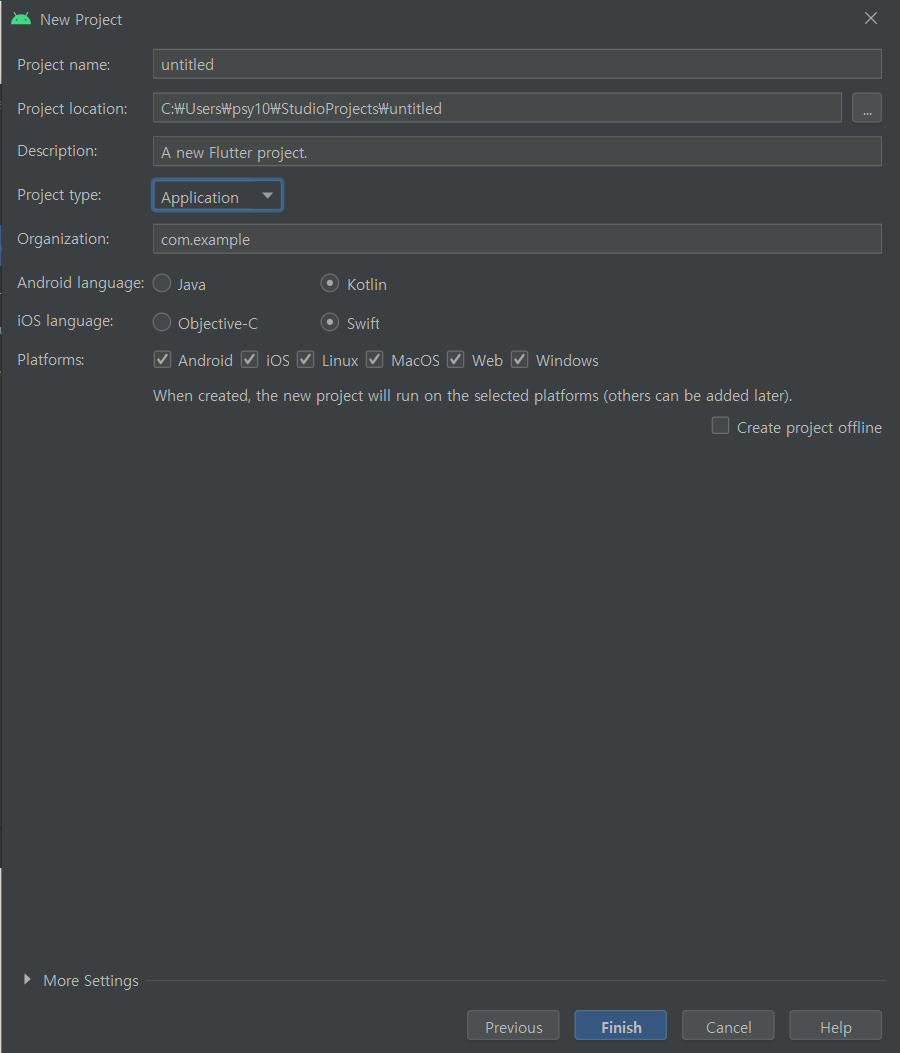Click into the Project location field
Viewport: 900px width, 1053px height.
coord(497,108)
